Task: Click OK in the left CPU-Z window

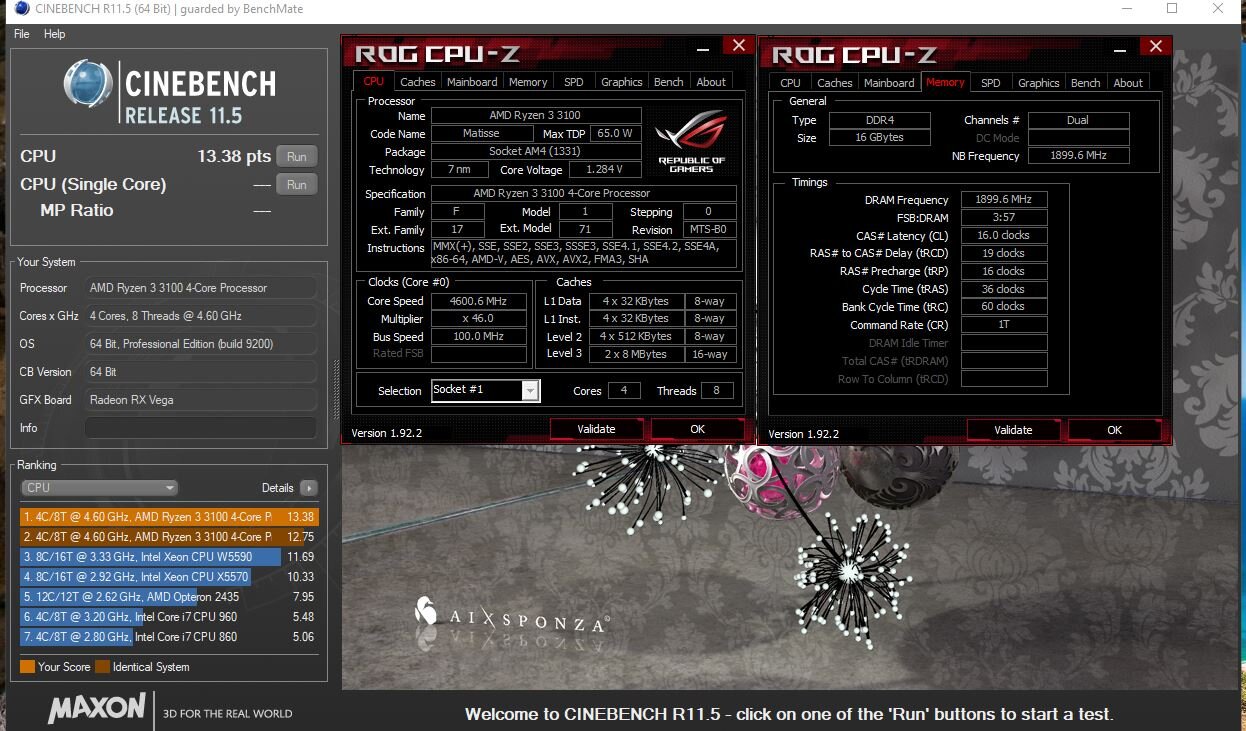Action: tap(697, 429)
